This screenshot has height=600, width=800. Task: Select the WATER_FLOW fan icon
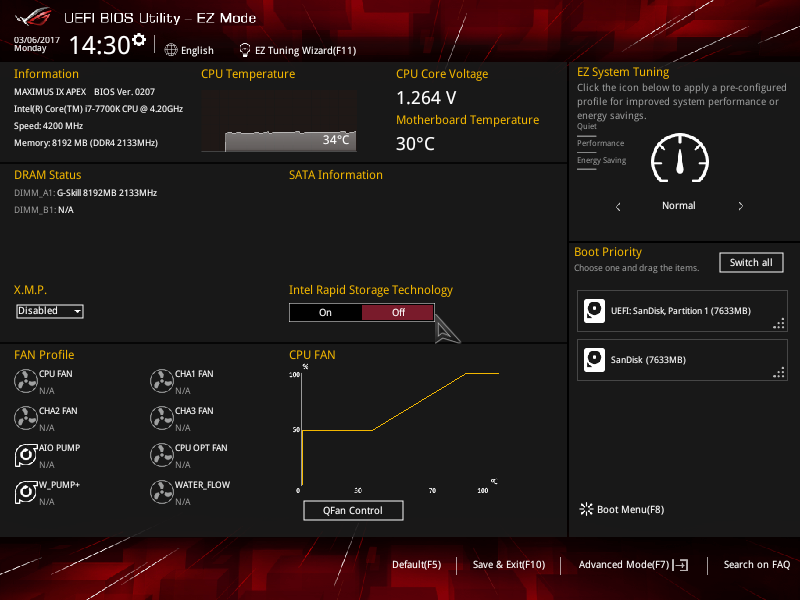(162, 492)
